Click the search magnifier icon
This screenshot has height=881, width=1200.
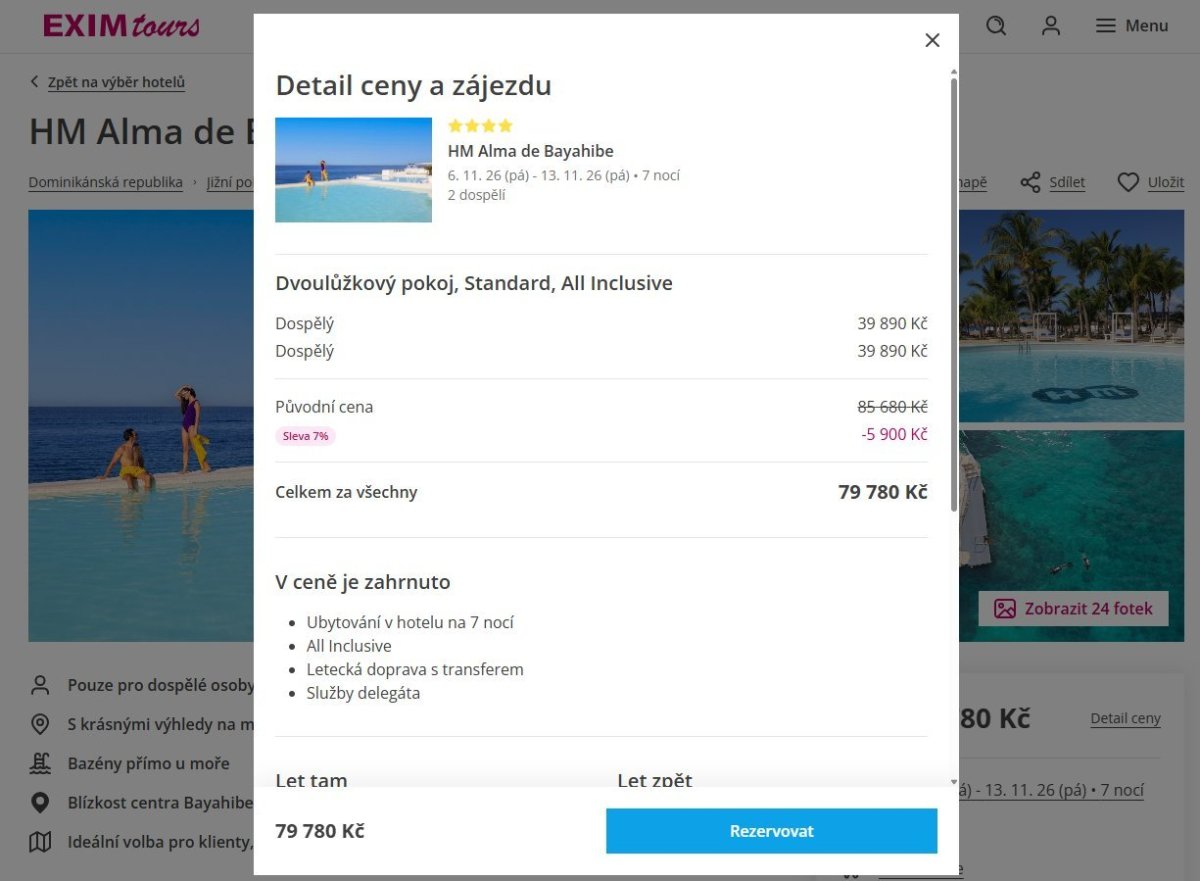[996, 26]
